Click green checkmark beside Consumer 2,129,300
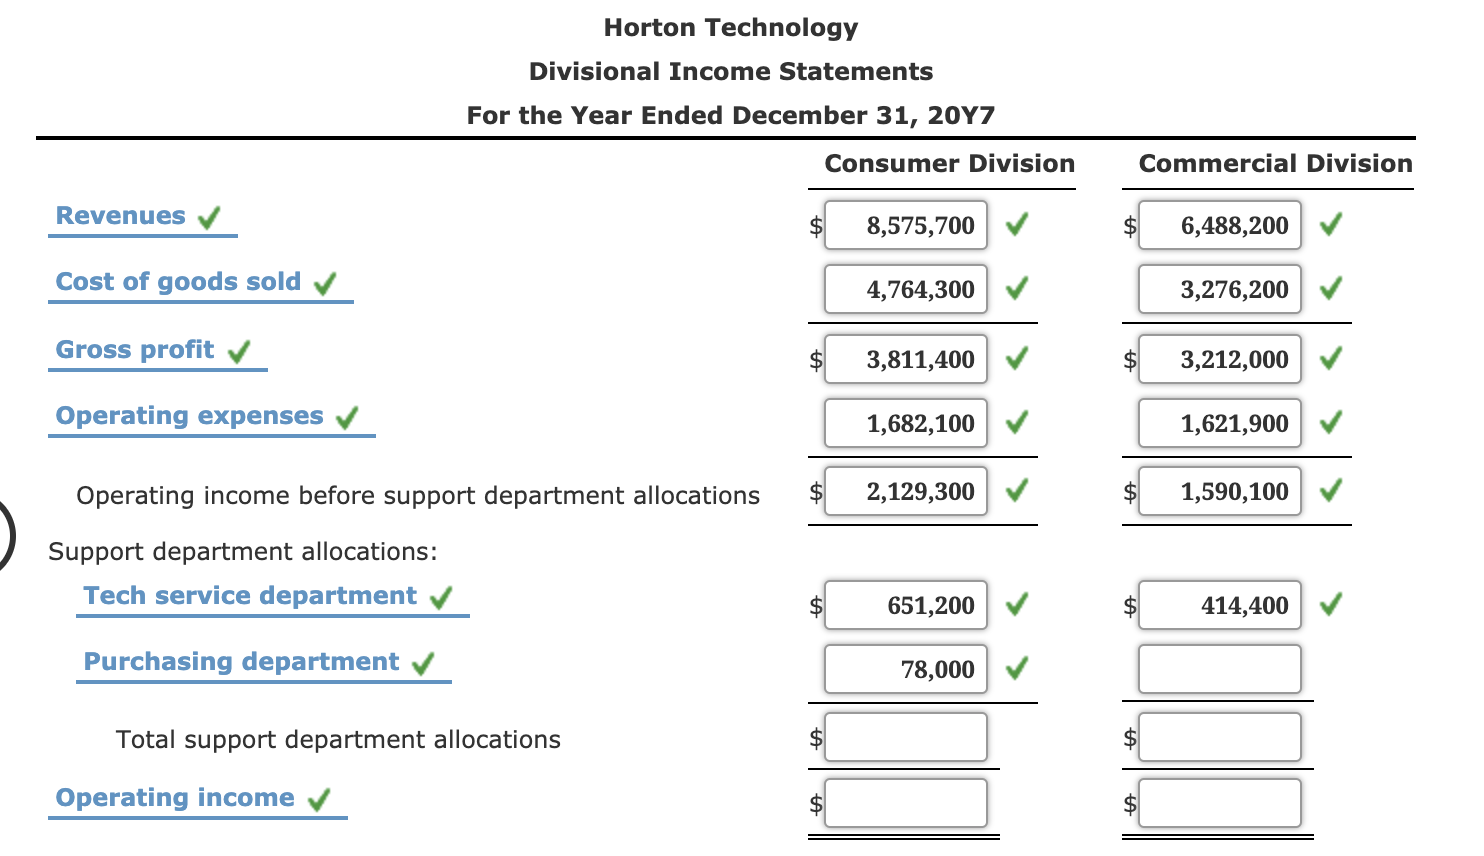This screenshot has width=1484, height=856. (1016, 490)
